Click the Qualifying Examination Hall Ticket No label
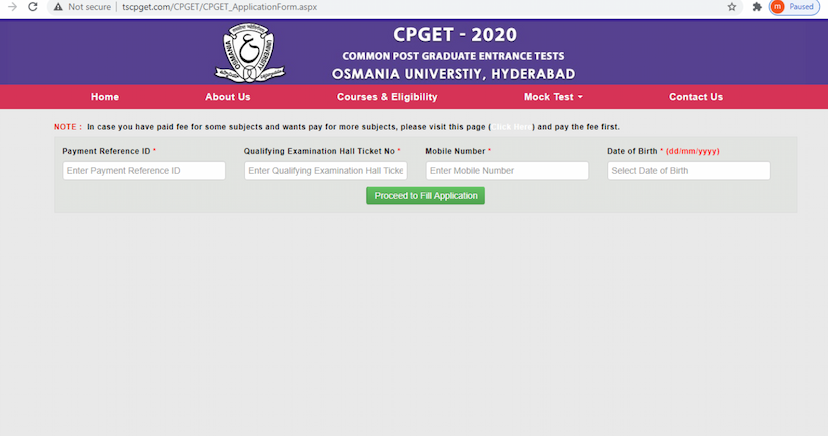Viewport: 828px width, 436px height. coord(319,151)
